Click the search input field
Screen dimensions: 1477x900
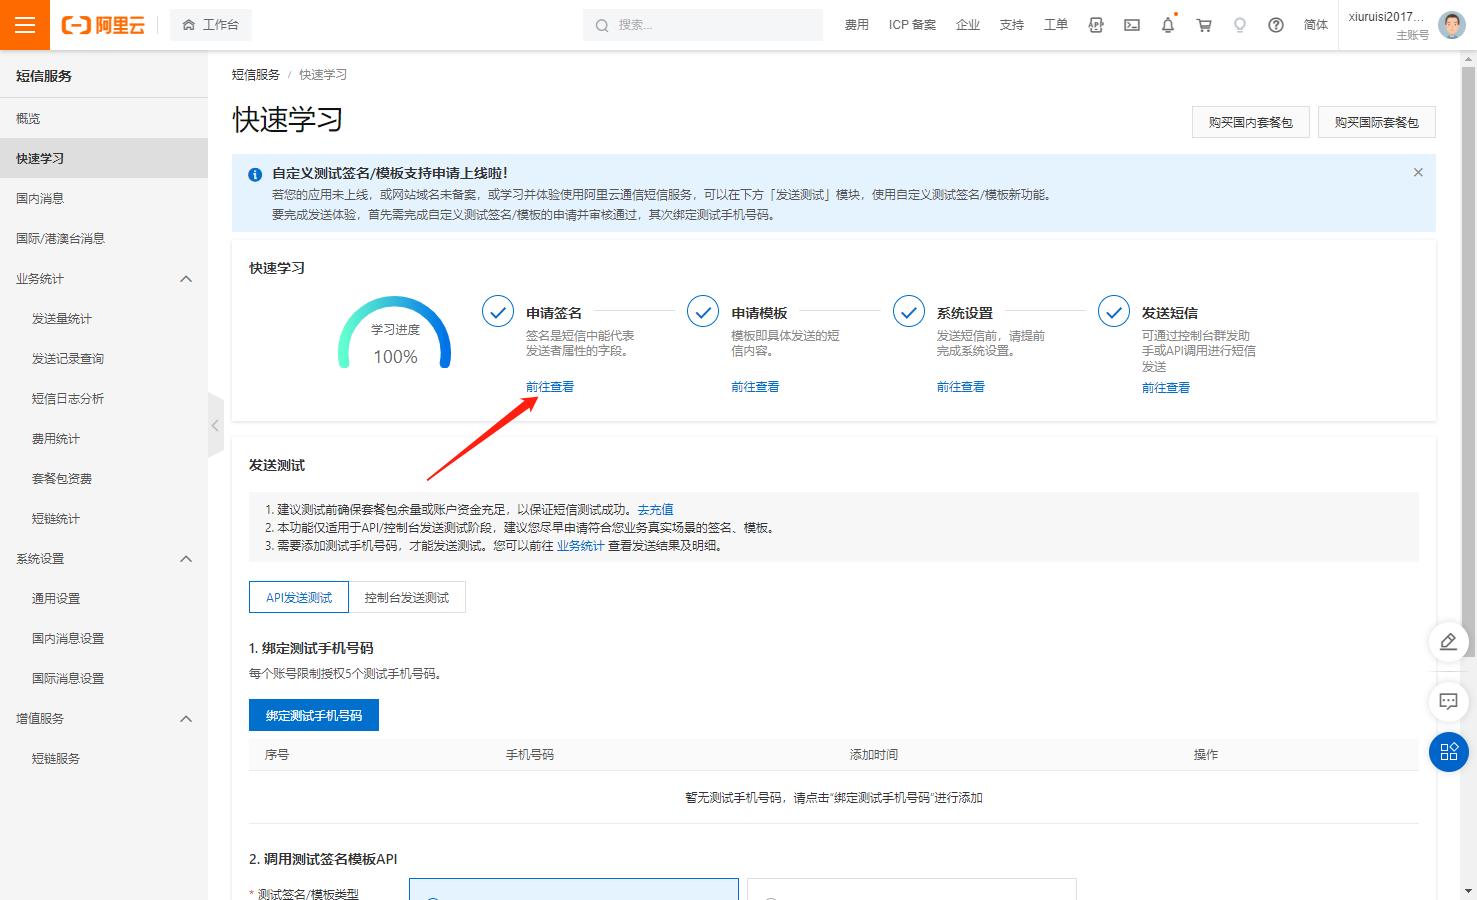(x=703, y=24)
